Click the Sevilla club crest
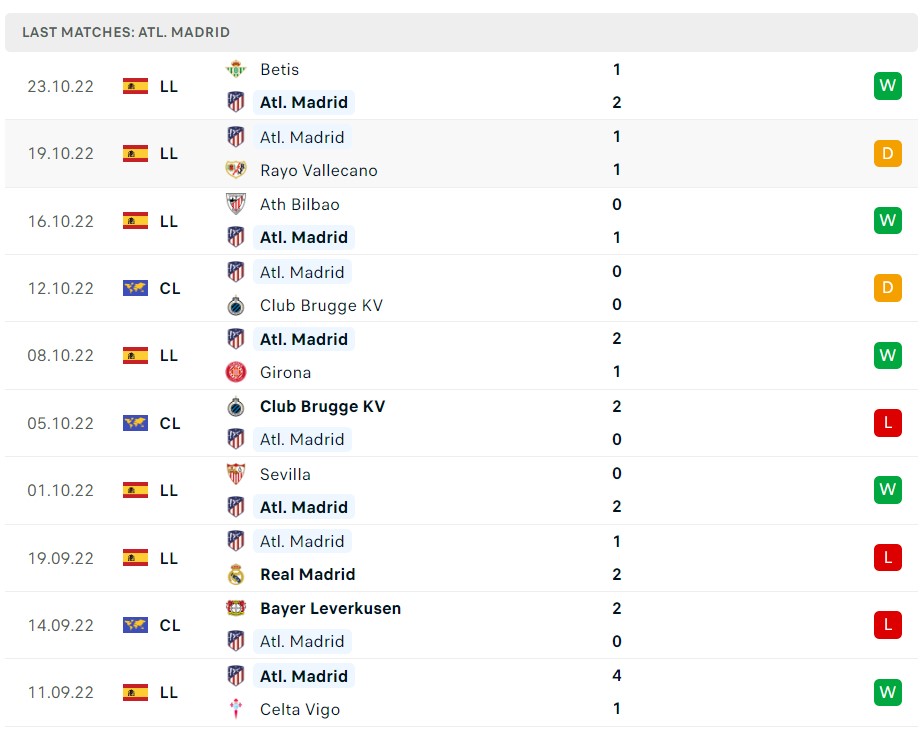 point(236,473)
